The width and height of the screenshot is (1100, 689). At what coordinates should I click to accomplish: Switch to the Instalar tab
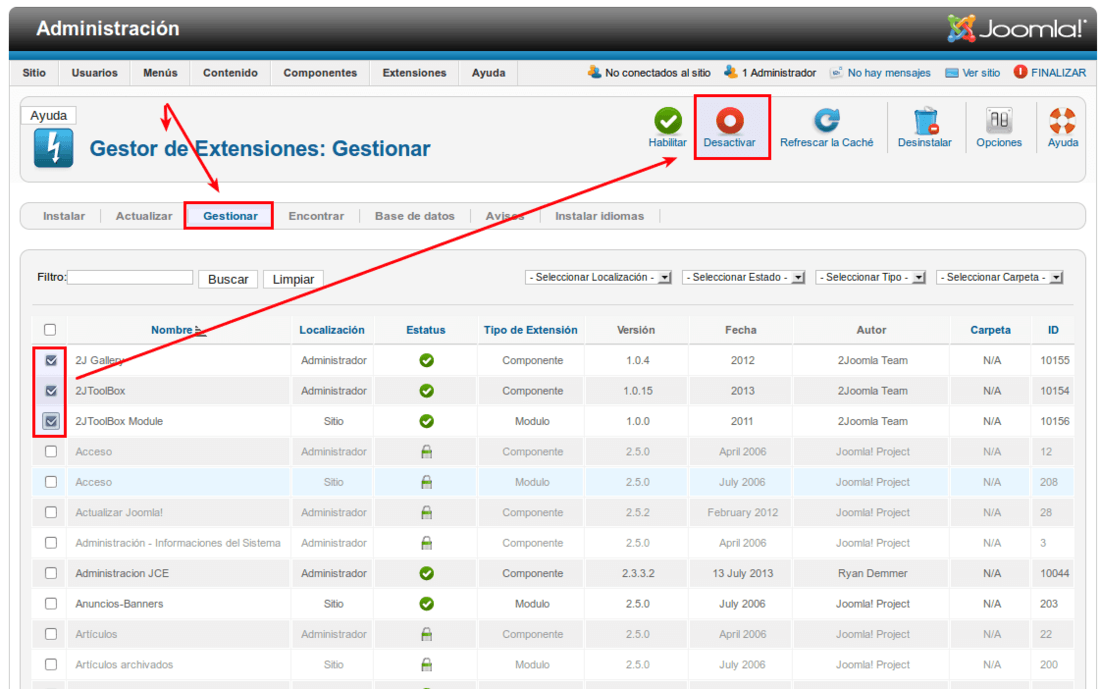pos(64,216)
